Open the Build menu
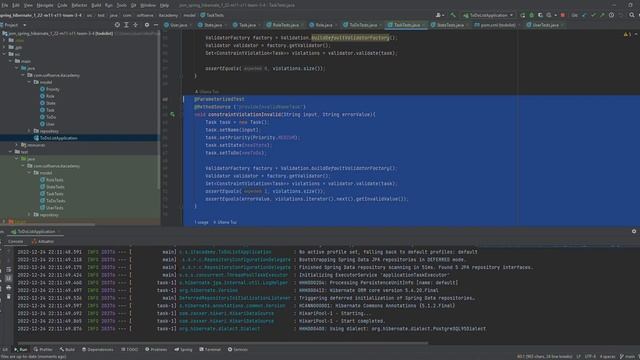The height and width of the screenshot is (360, 640). point(96,5)
